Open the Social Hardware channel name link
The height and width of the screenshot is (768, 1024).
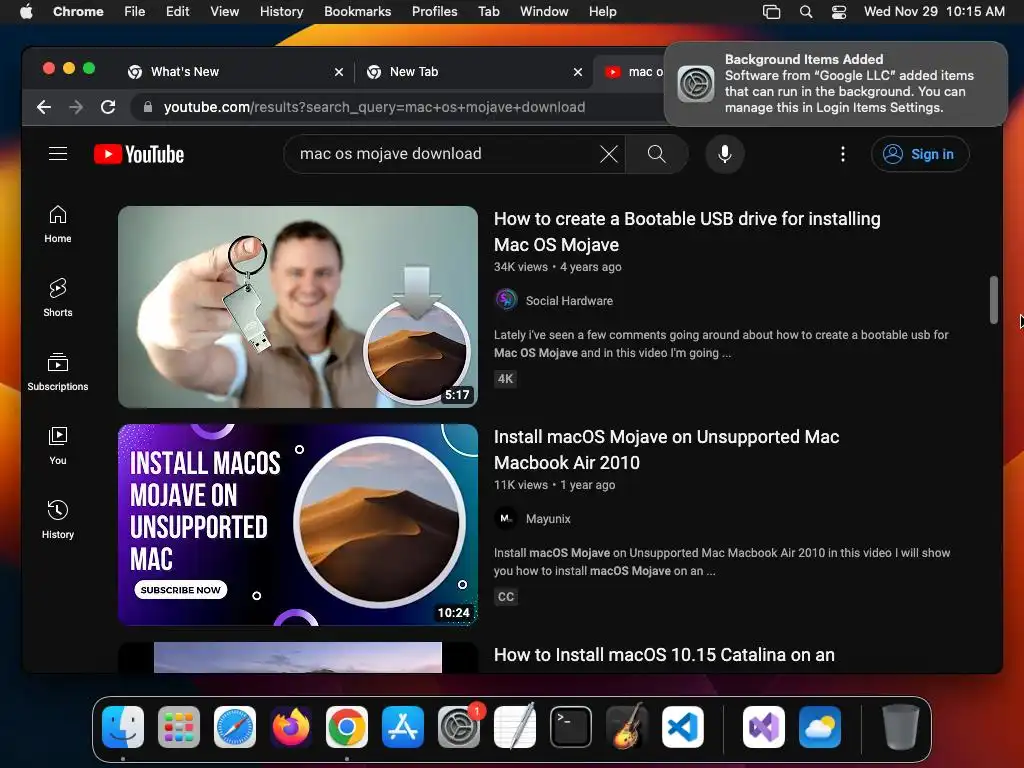(x=569, y=301)
